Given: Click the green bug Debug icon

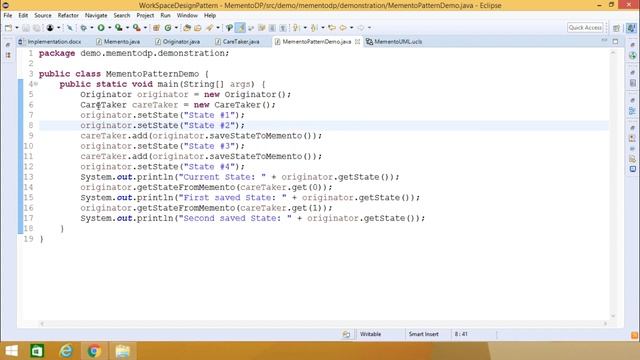Looking at the screenshot, I should pyautogui.click(x=83, y=28).
